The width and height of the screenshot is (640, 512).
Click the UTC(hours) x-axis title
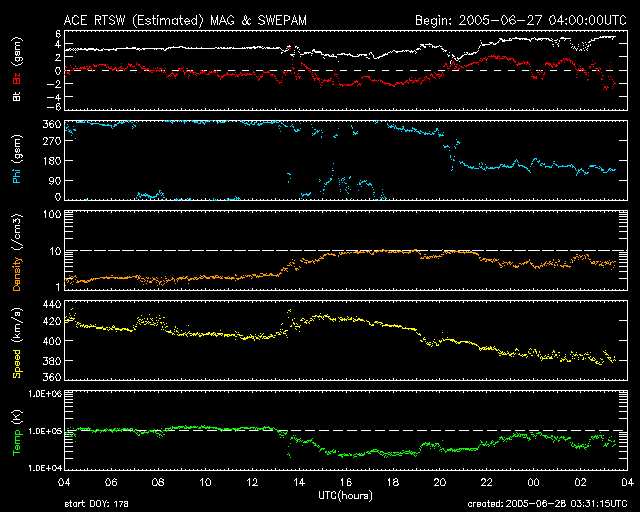(x=345, y=496)
